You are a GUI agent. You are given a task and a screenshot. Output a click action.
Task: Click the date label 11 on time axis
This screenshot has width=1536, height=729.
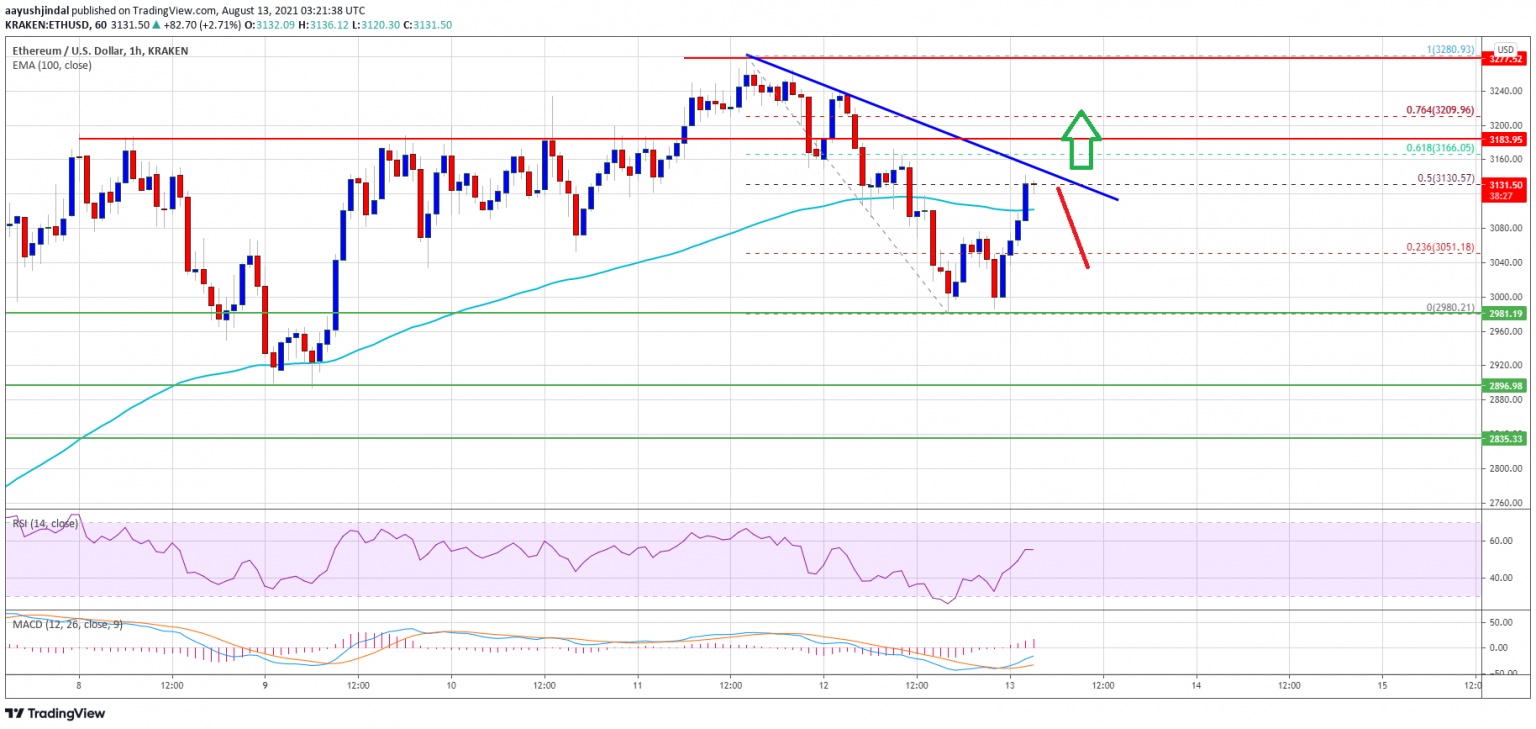pyautogui.click(x=638, y=686)
